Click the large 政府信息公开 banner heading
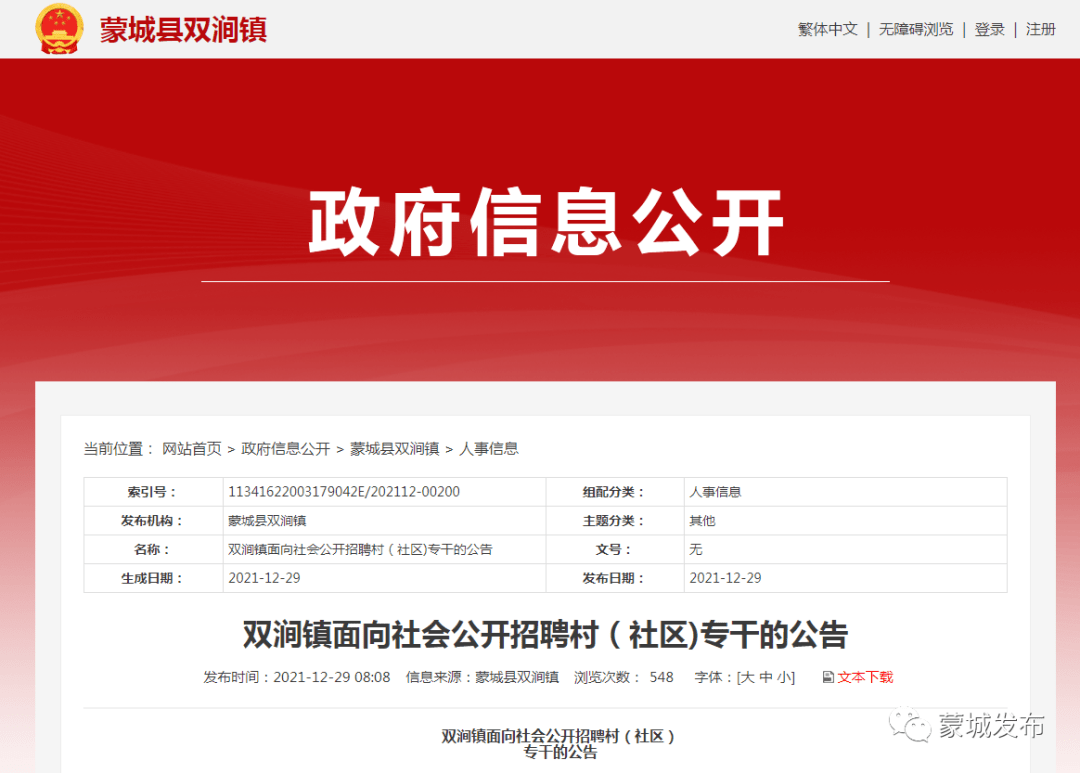The image size is (1080, 773). [x=545, y=222]
